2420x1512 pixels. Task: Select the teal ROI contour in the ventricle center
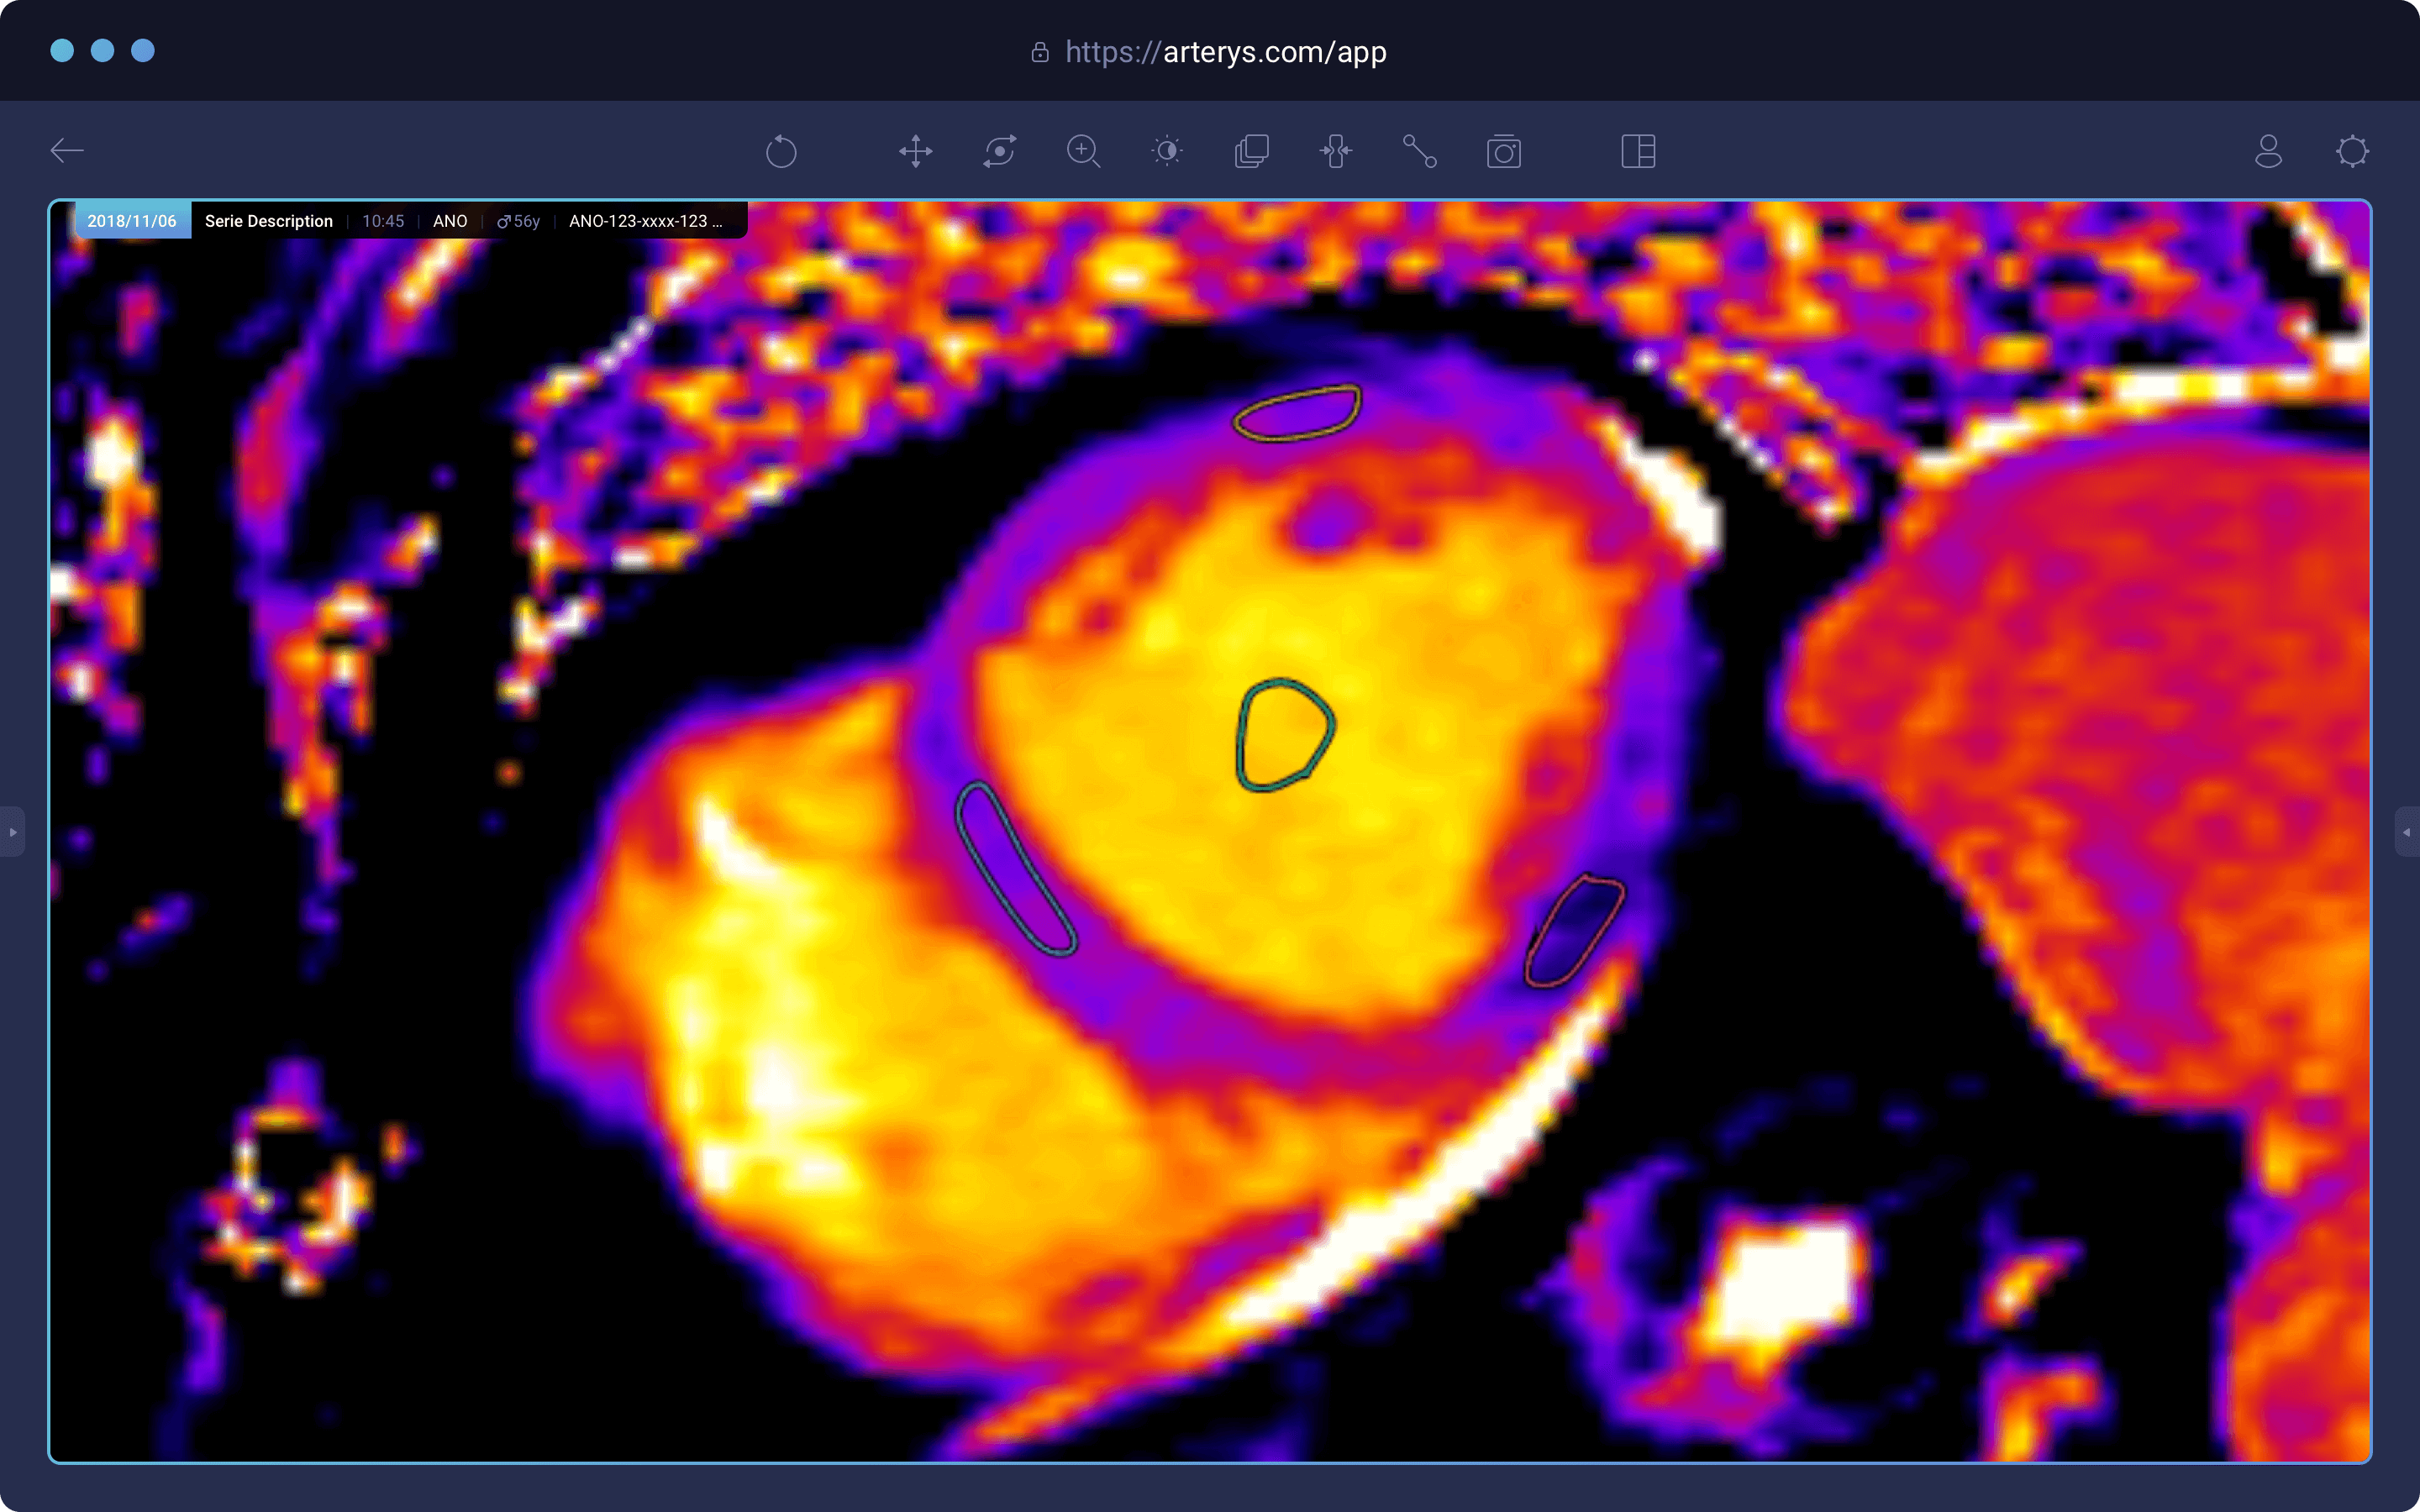[x=1285, y=735]
